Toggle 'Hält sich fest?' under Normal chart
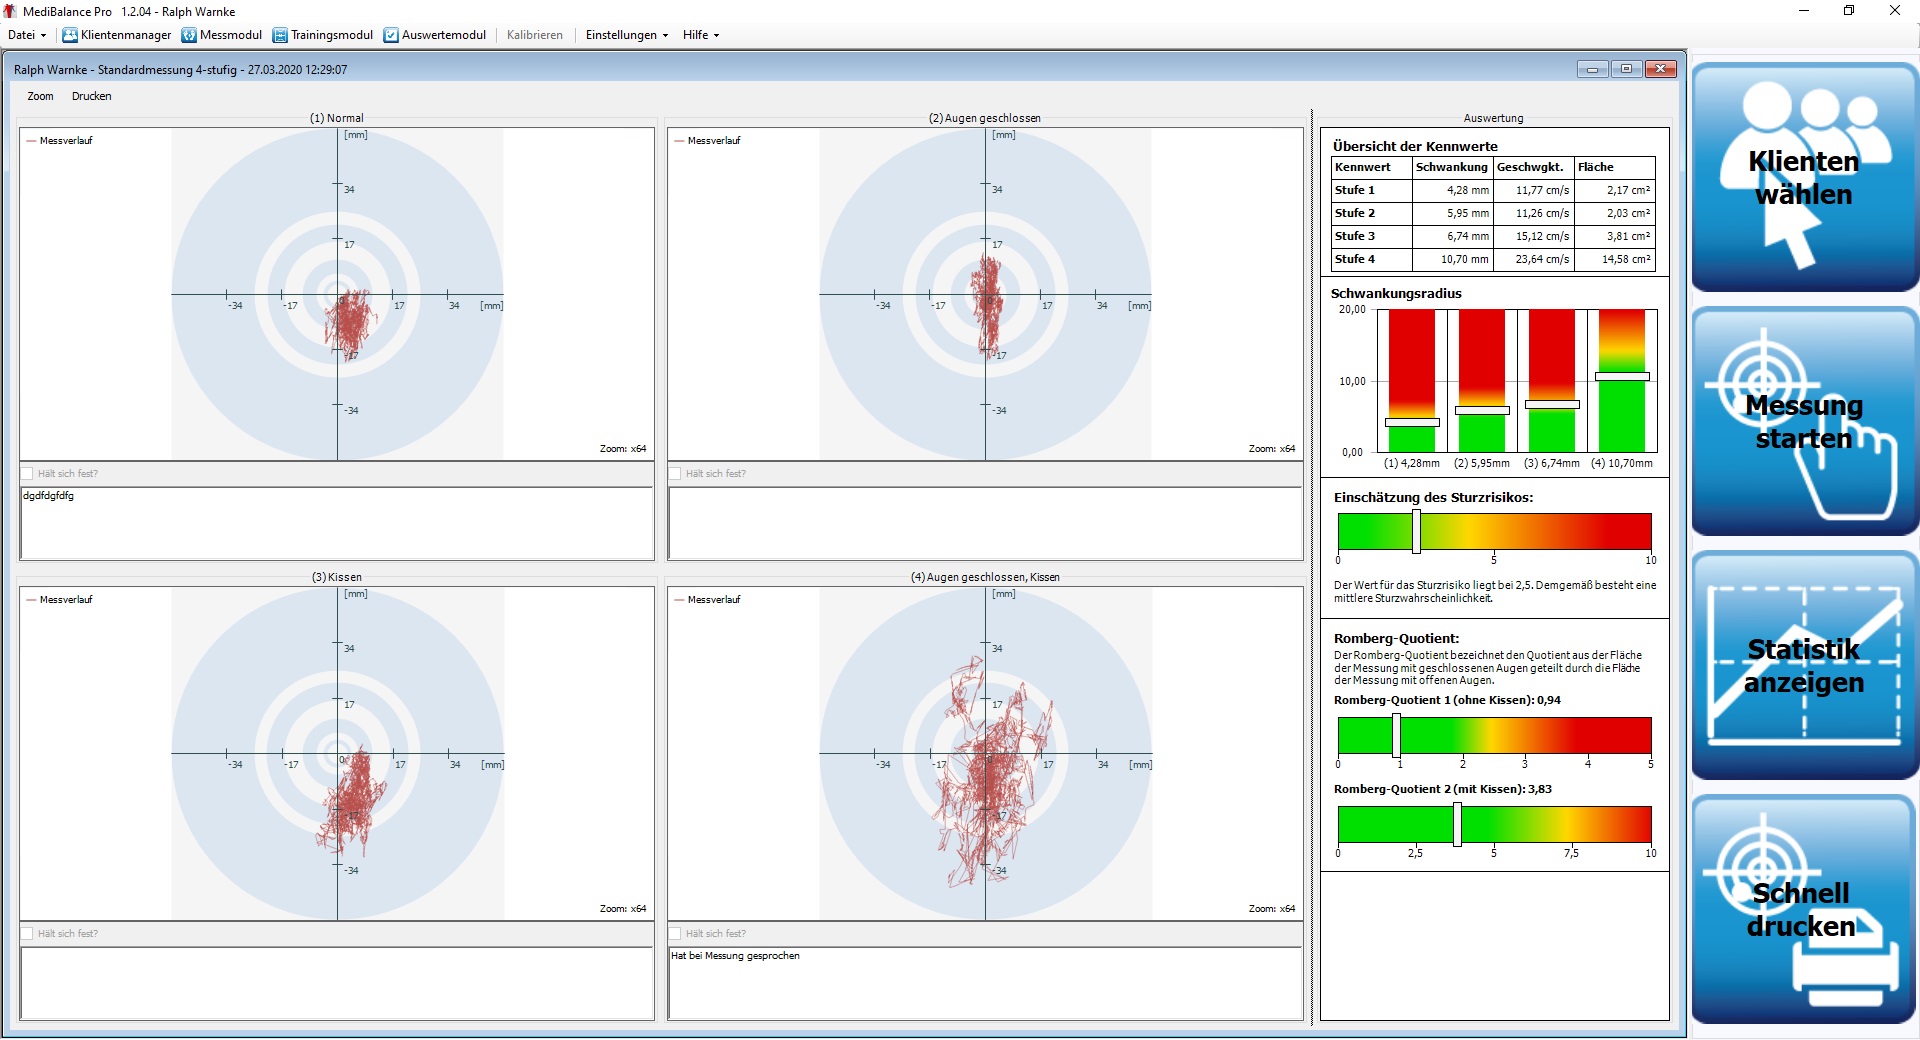This screenshot has width=1920, height=1040. [x=28, y=474]
